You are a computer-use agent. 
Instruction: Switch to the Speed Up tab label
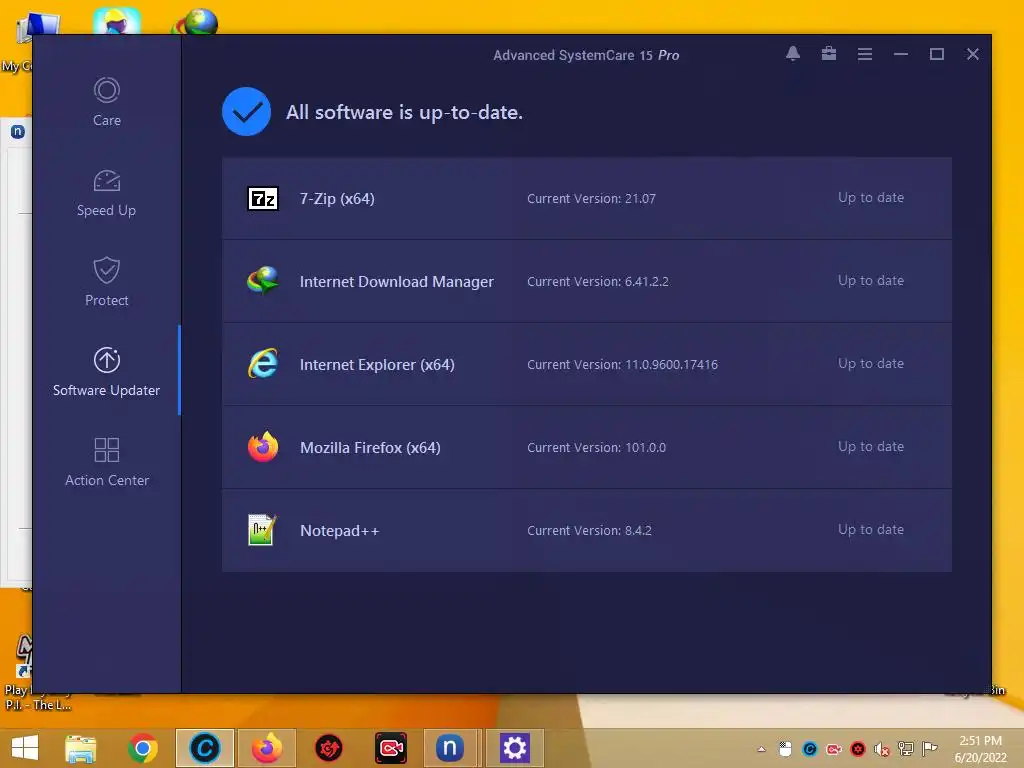click(x=106, y=210)
